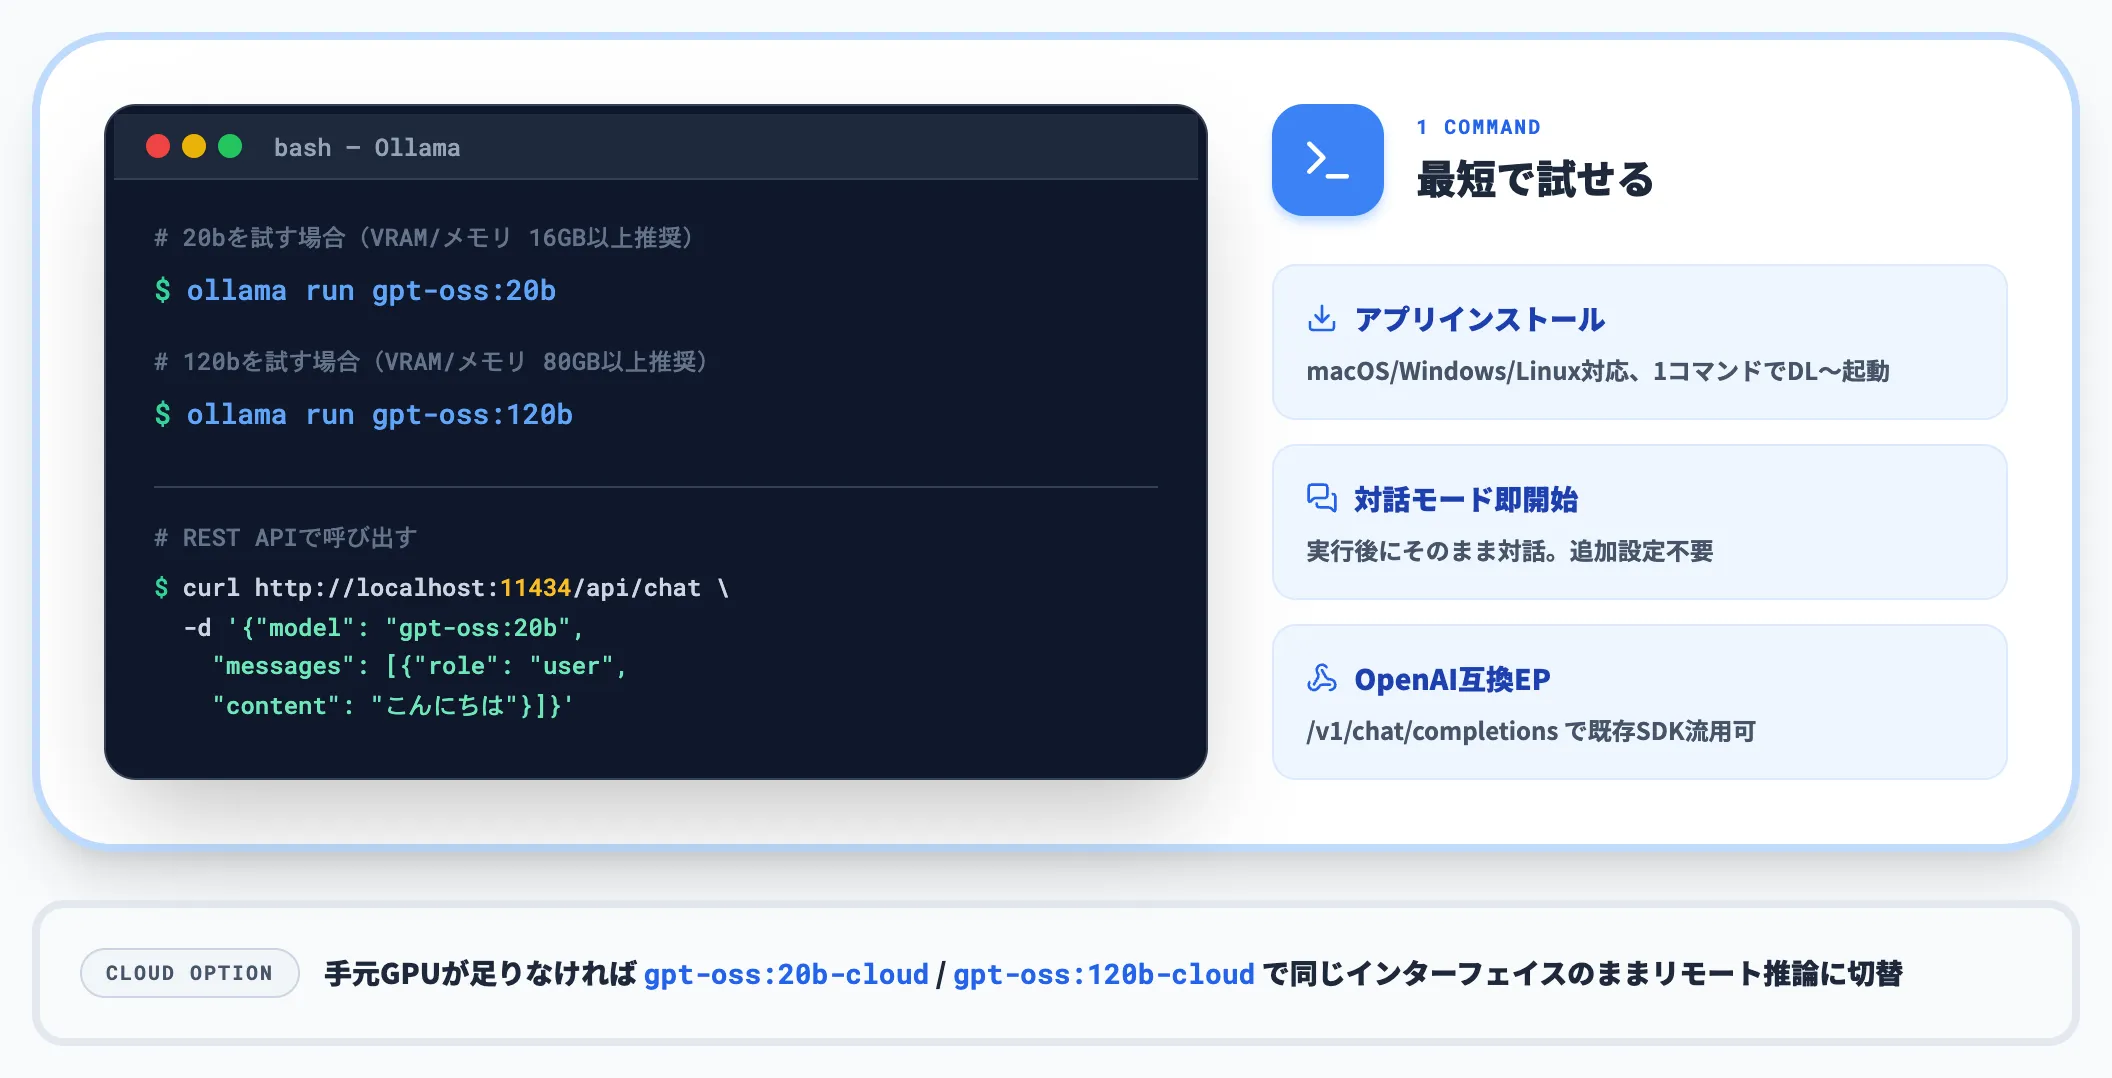Click the download icon beside アプリインストール
Viewport: 2112px width, 1078px height.
pos(1321,319)
